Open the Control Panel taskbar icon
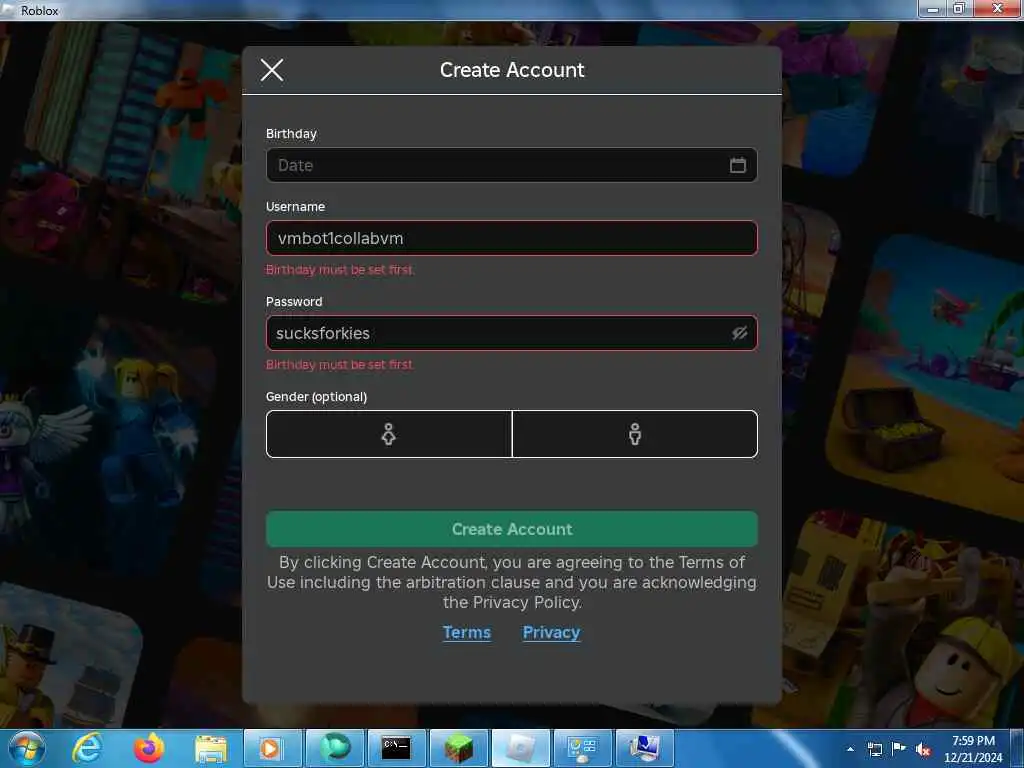 click(x=583, y=748)
